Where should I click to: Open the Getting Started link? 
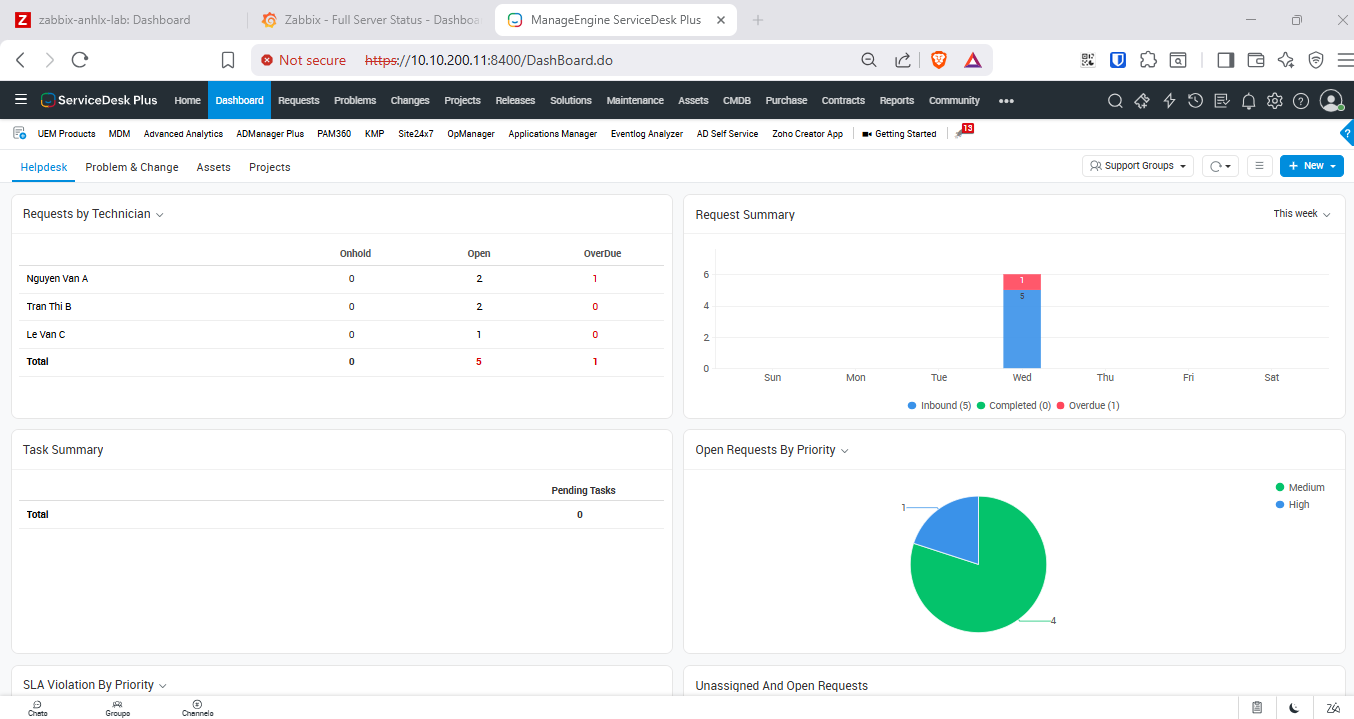(905, 134)
